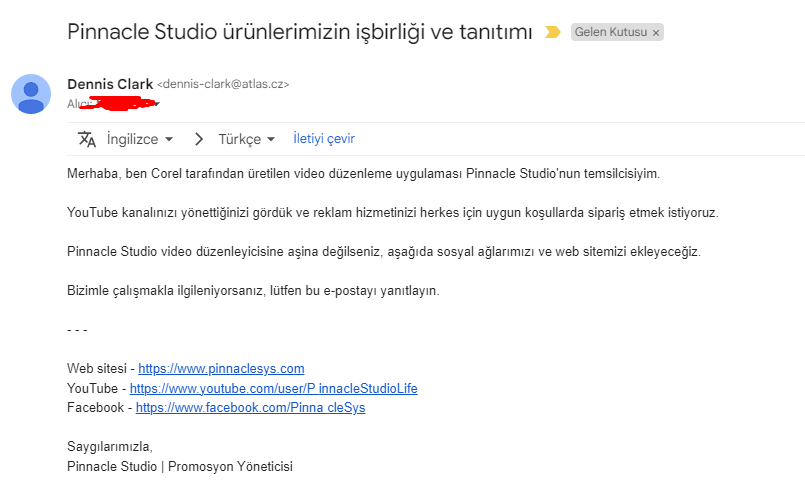Open the Türkçe target language dropdown
Viewport: 805px width, 492px height.
tap(247, 139)
